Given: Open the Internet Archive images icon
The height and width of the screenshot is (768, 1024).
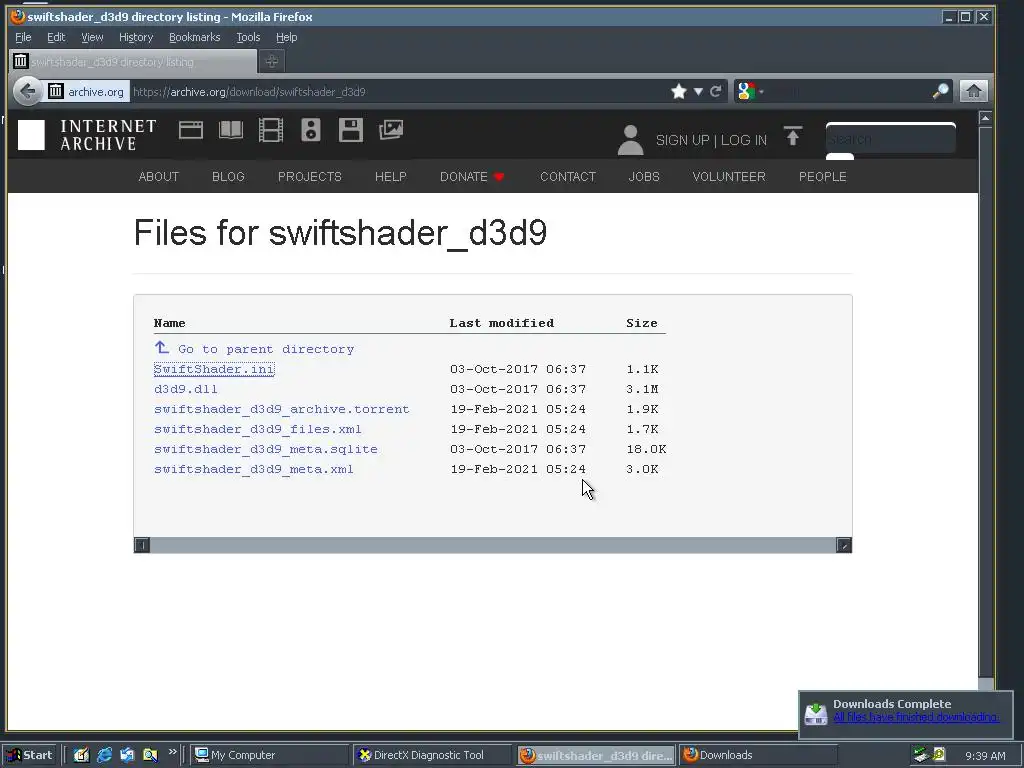Looking at the screenshot, I should pyautogui.click(x=391, y=130).
